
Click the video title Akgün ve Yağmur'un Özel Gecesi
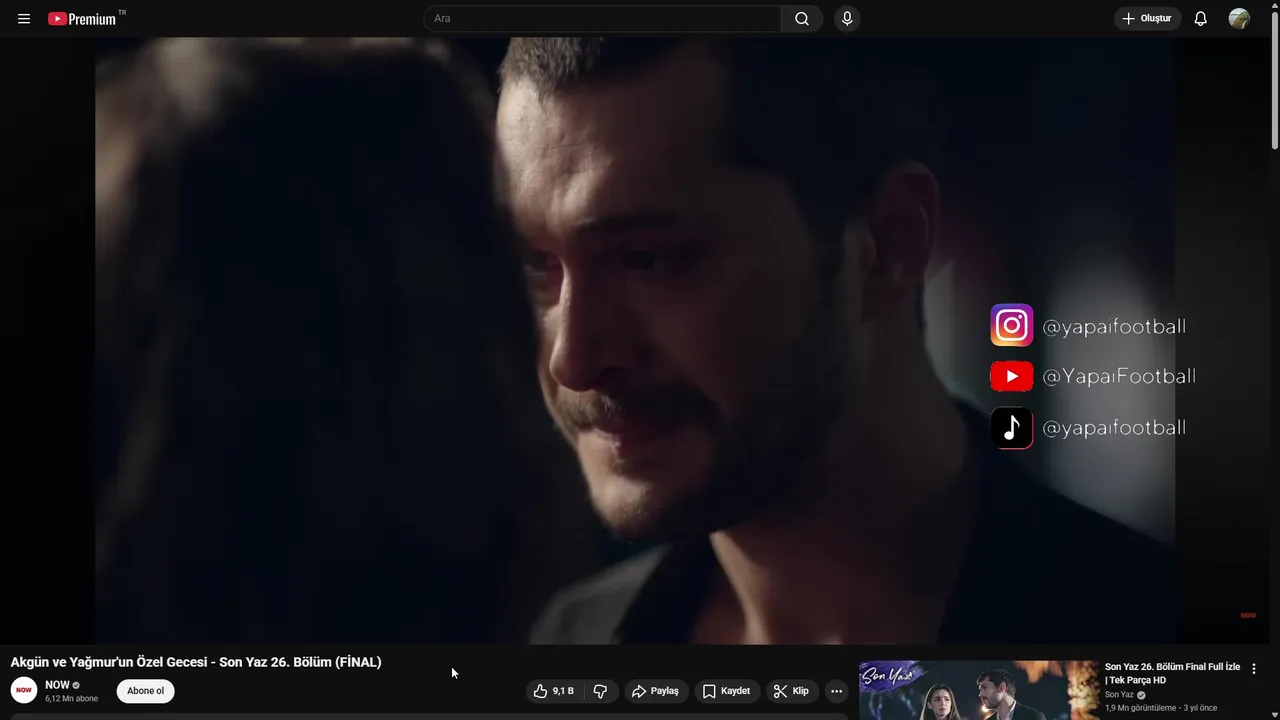click(x=196, y=662)
